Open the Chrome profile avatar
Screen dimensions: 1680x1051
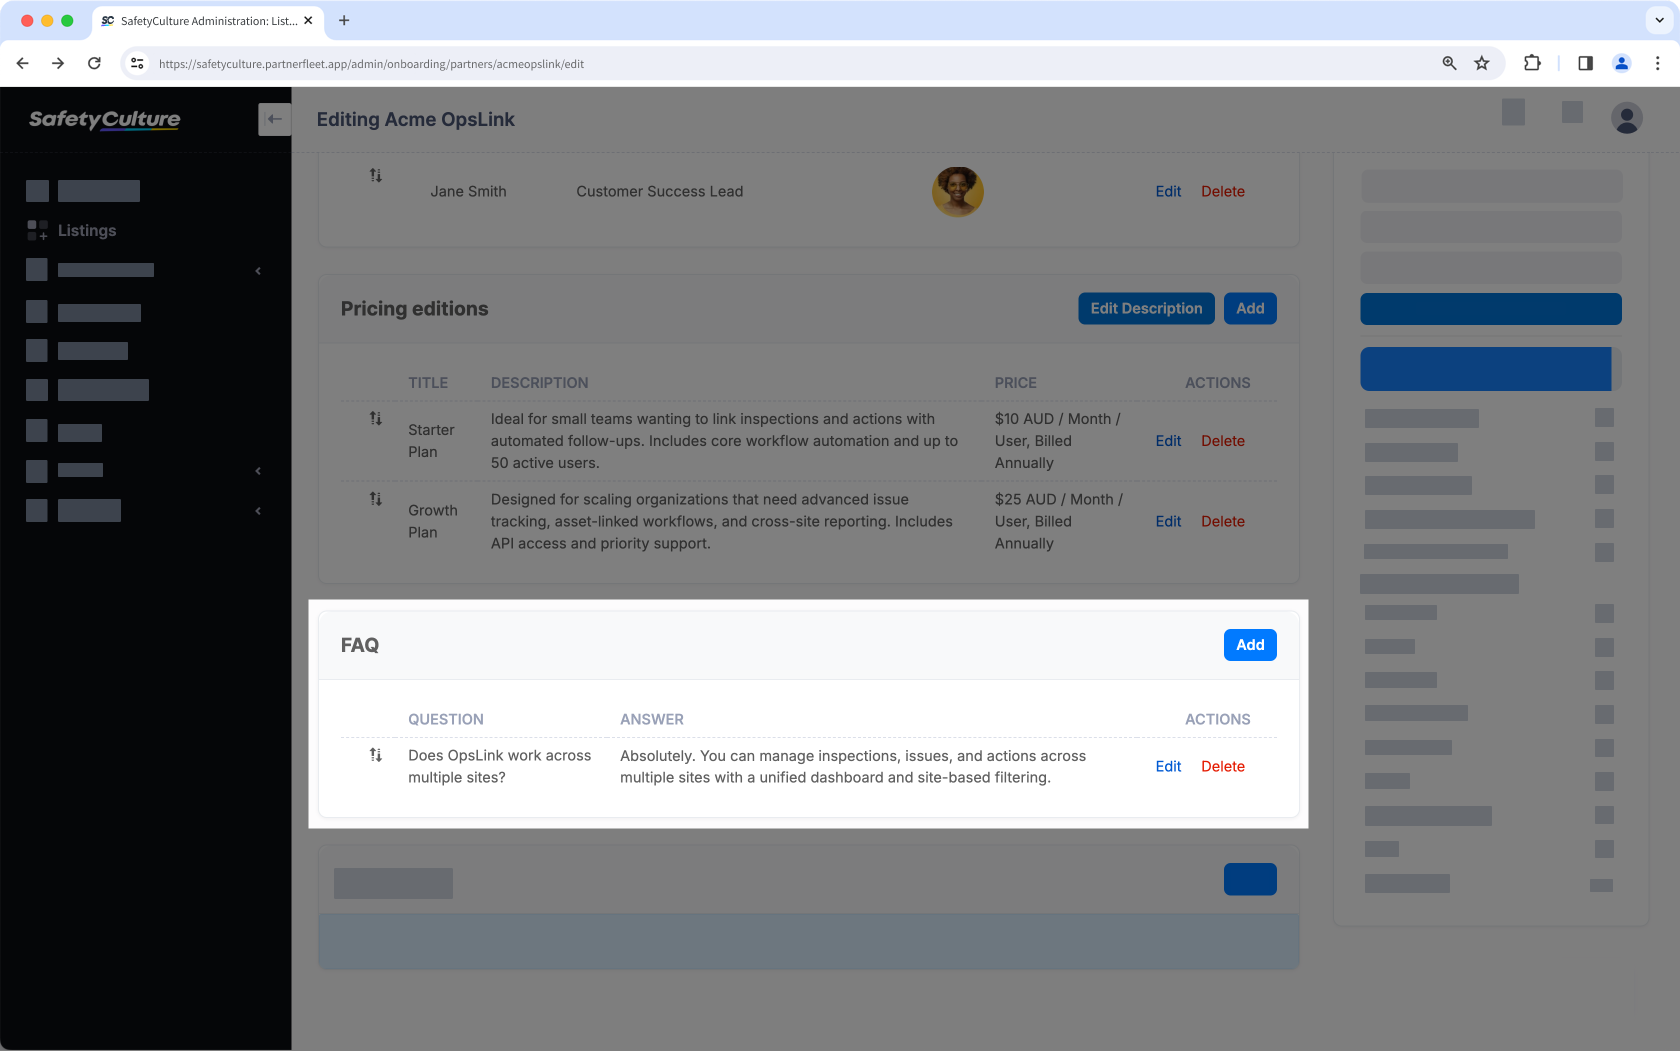click(x=1622, y=63)
